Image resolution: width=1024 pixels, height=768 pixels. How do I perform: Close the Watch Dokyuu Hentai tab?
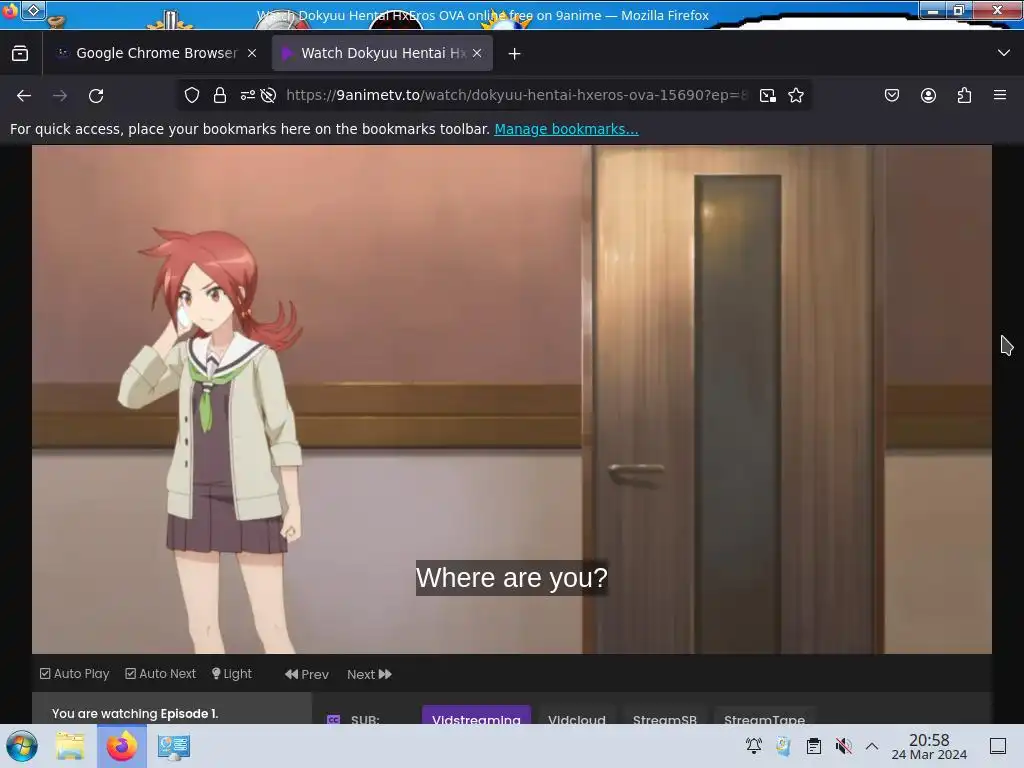point(477,54)
